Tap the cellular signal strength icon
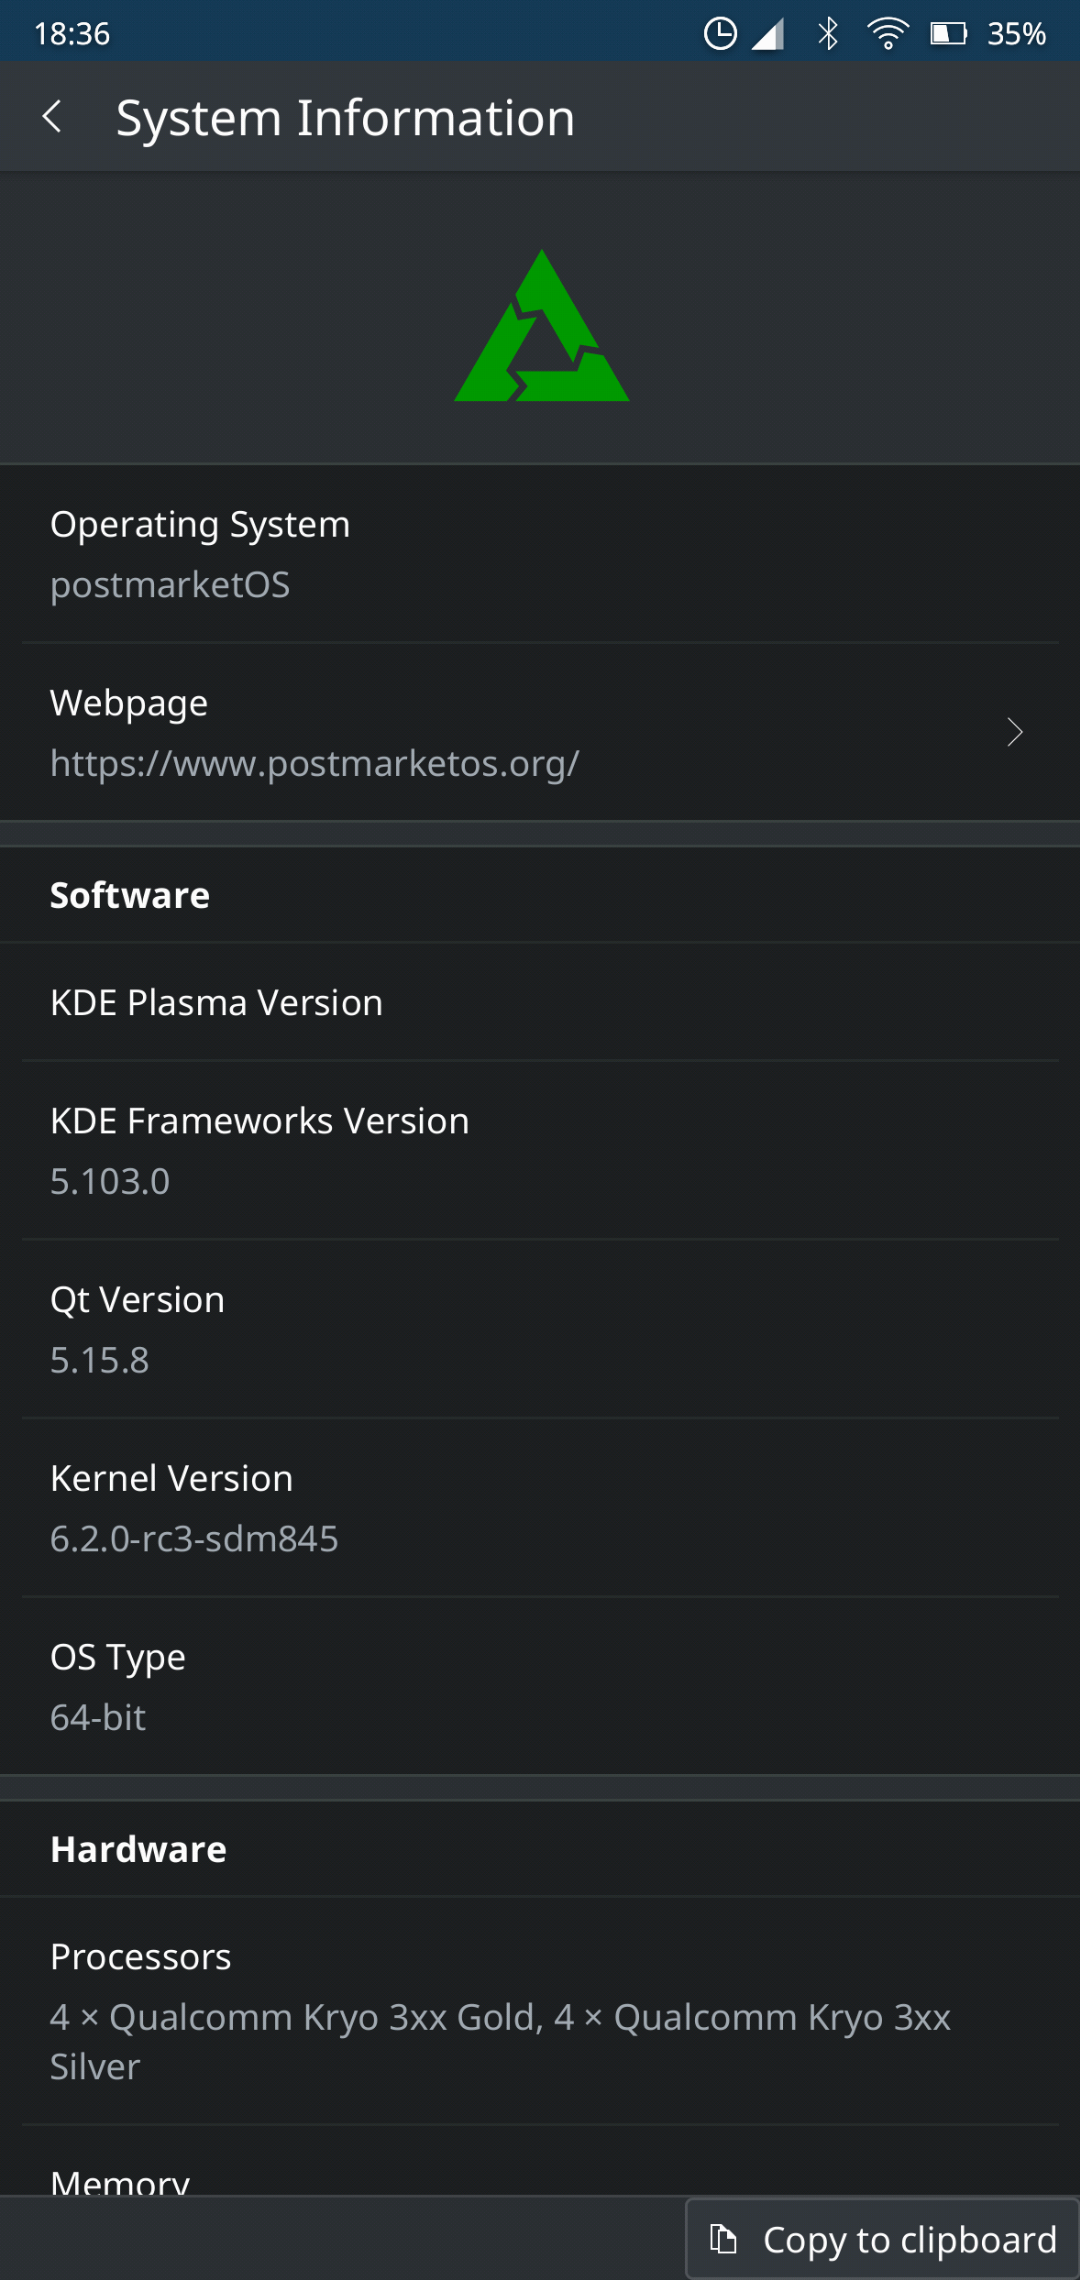The height and width of the screenshot is (2280, 1081). point(768,34)
